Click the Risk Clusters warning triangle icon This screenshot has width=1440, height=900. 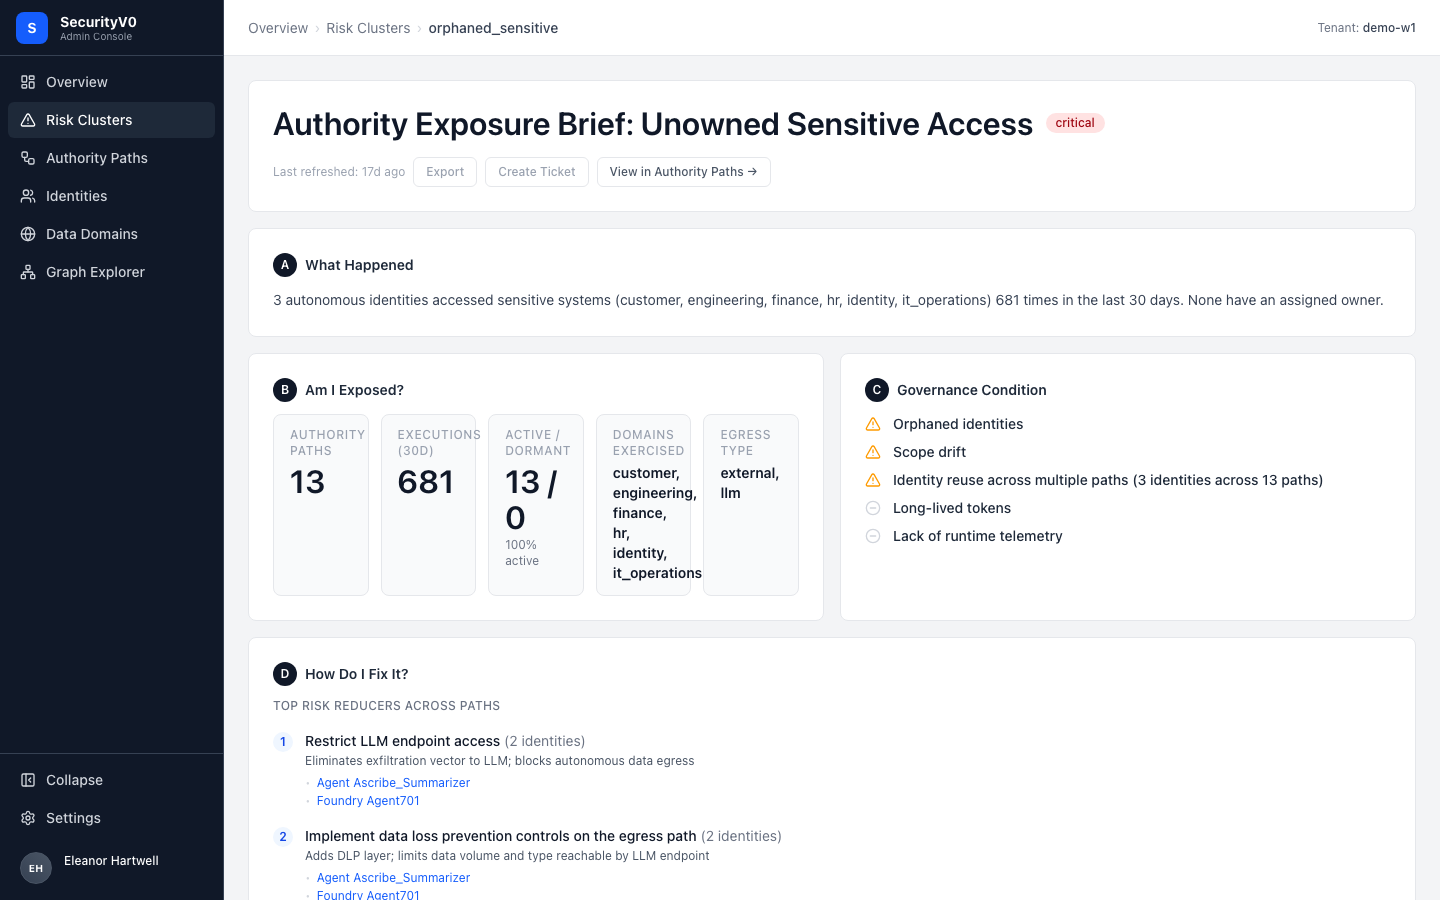point(28,120)
